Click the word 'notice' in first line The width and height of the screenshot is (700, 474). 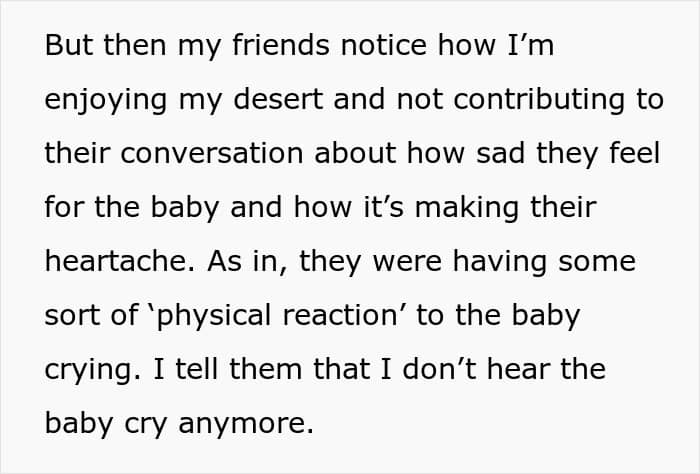[x=383, y=45]
